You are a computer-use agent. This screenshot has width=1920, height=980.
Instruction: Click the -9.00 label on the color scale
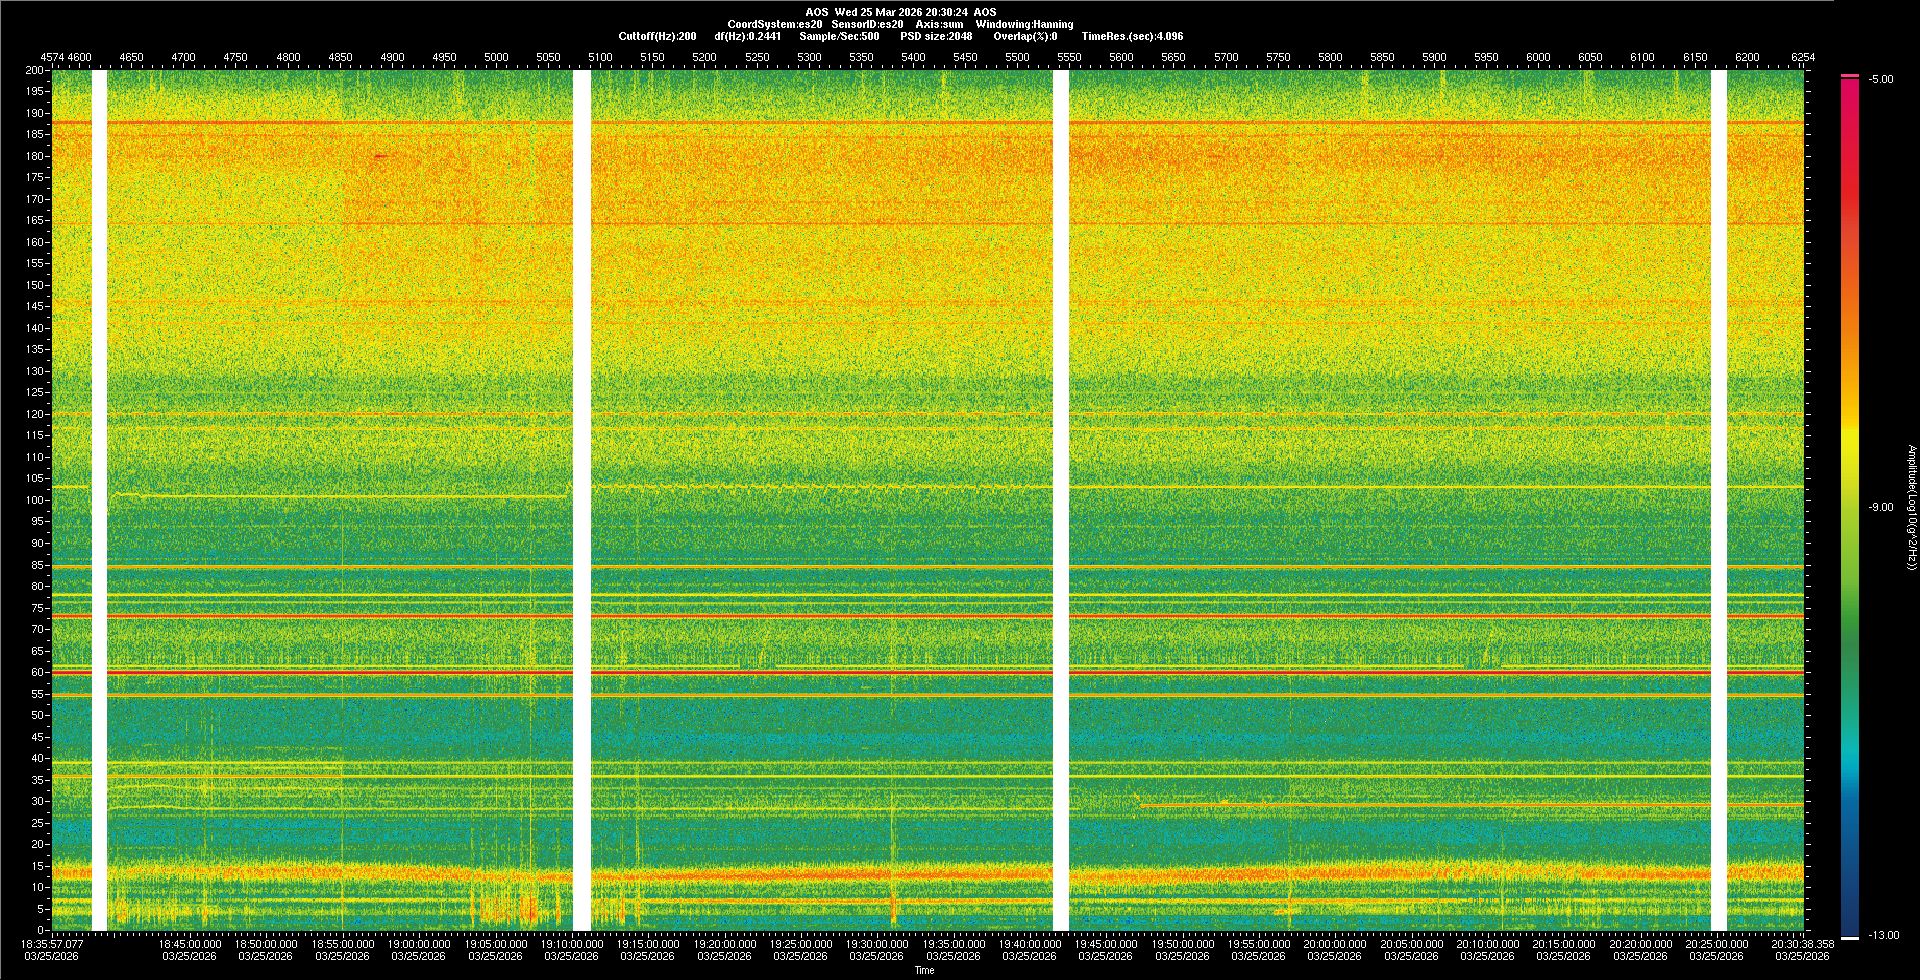coord(1881,508)
